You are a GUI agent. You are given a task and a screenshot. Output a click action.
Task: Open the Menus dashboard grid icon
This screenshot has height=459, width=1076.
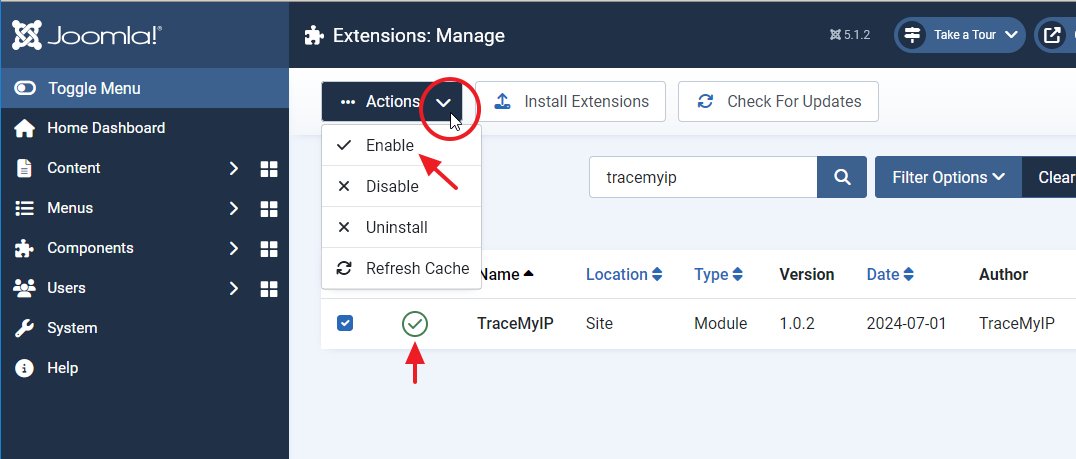pos(268,208)
